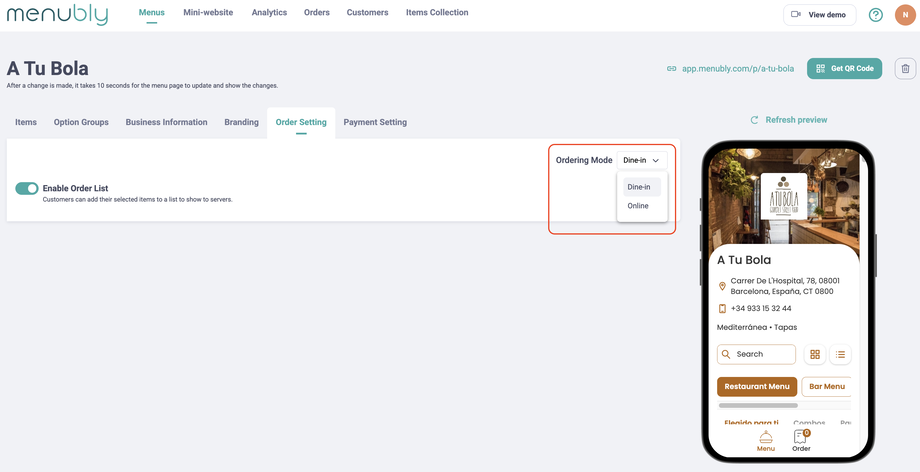This screenshot has height=472, width=920.
Task: Open the app.menubly.com/p/a-tu-bola link
Action: click(737, 69)
